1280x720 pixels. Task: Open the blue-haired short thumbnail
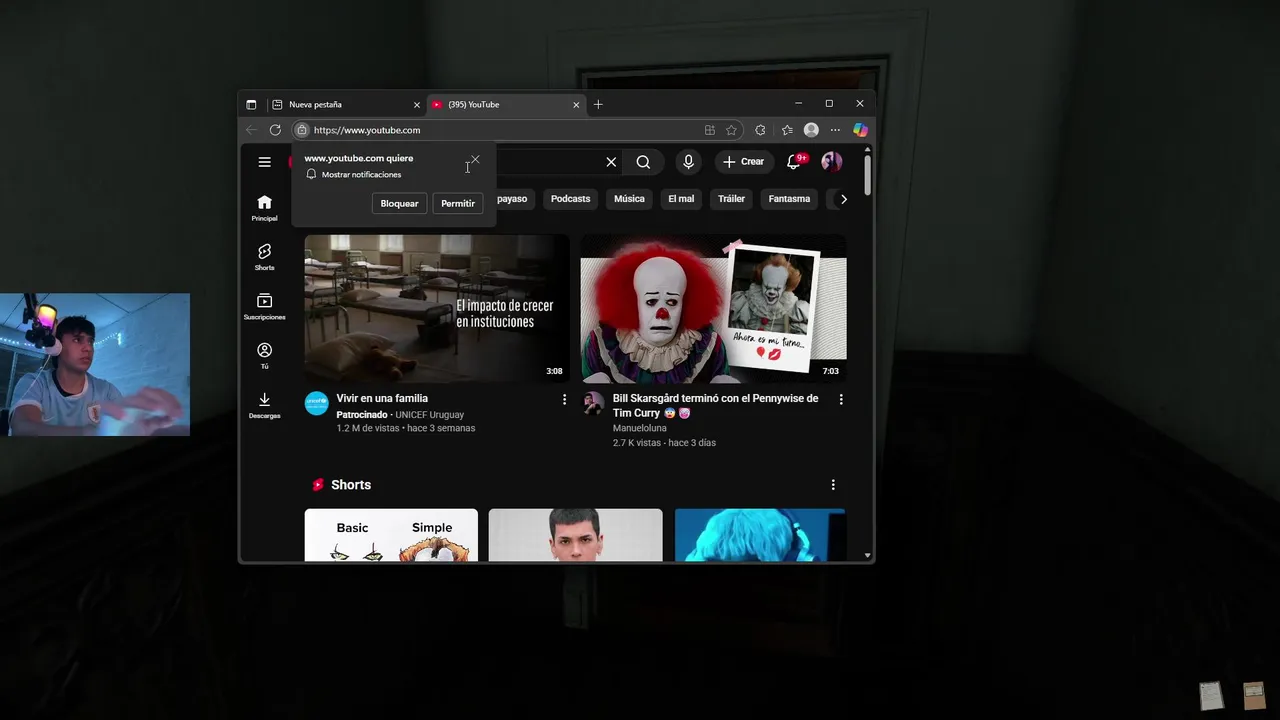tap(760, 535)
